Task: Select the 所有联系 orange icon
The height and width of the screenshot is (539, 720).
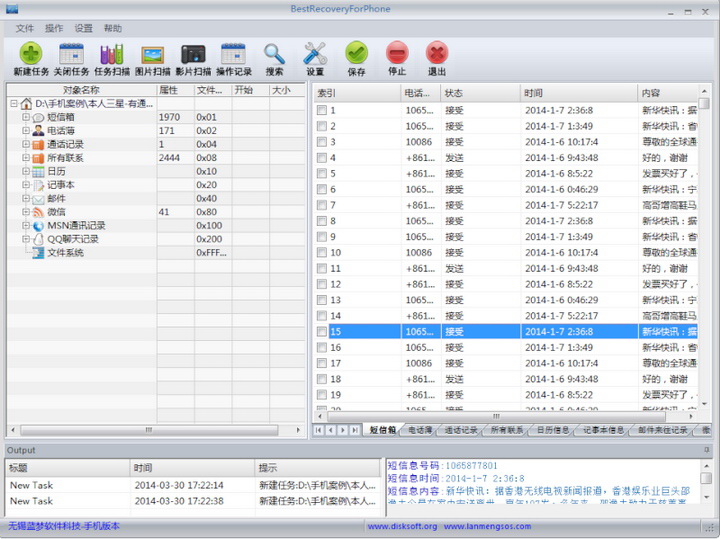Action: (x=38, y=158)
